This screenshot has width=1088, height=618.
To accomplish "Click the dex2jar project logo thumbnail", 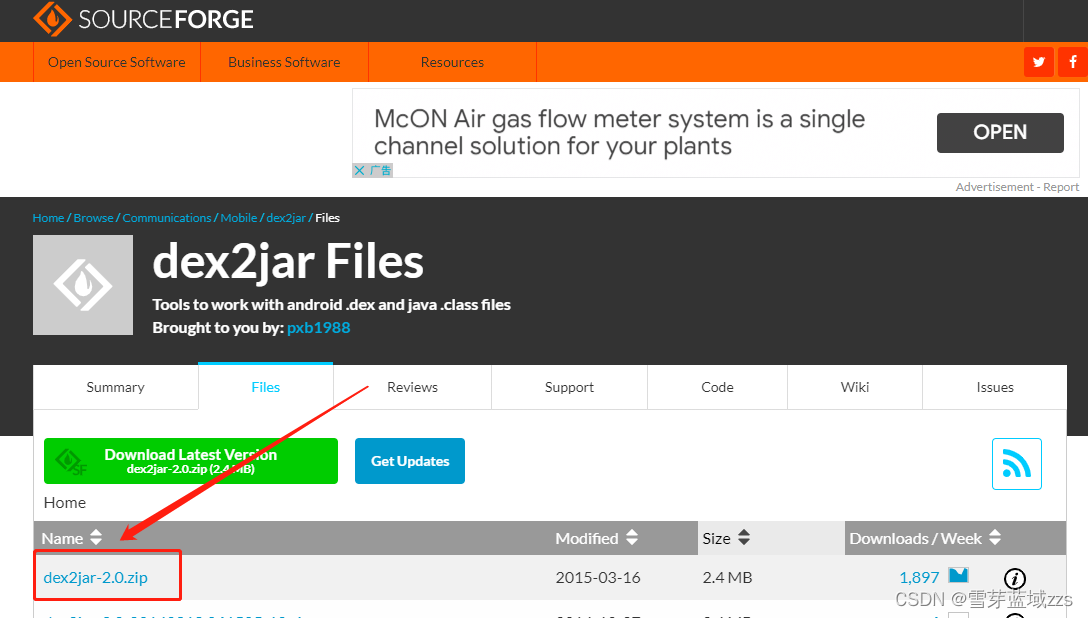I will click(x=83, y=285).
